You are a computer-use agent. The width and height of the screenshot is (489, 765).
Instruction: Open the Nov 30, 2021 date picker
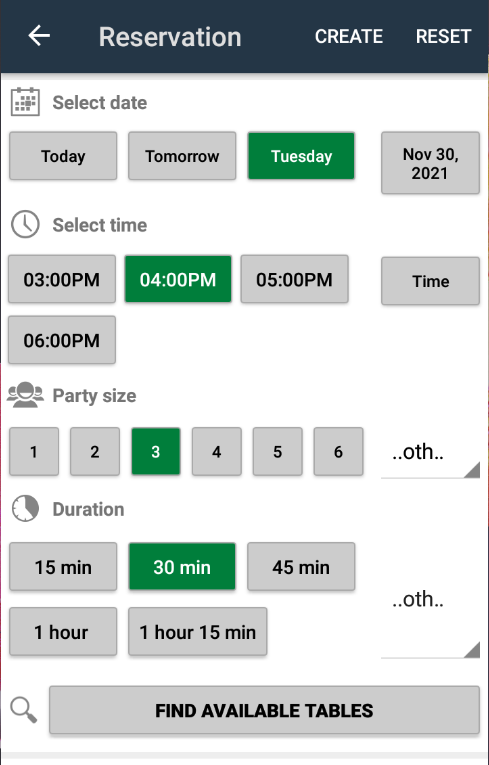pos(430,163)
